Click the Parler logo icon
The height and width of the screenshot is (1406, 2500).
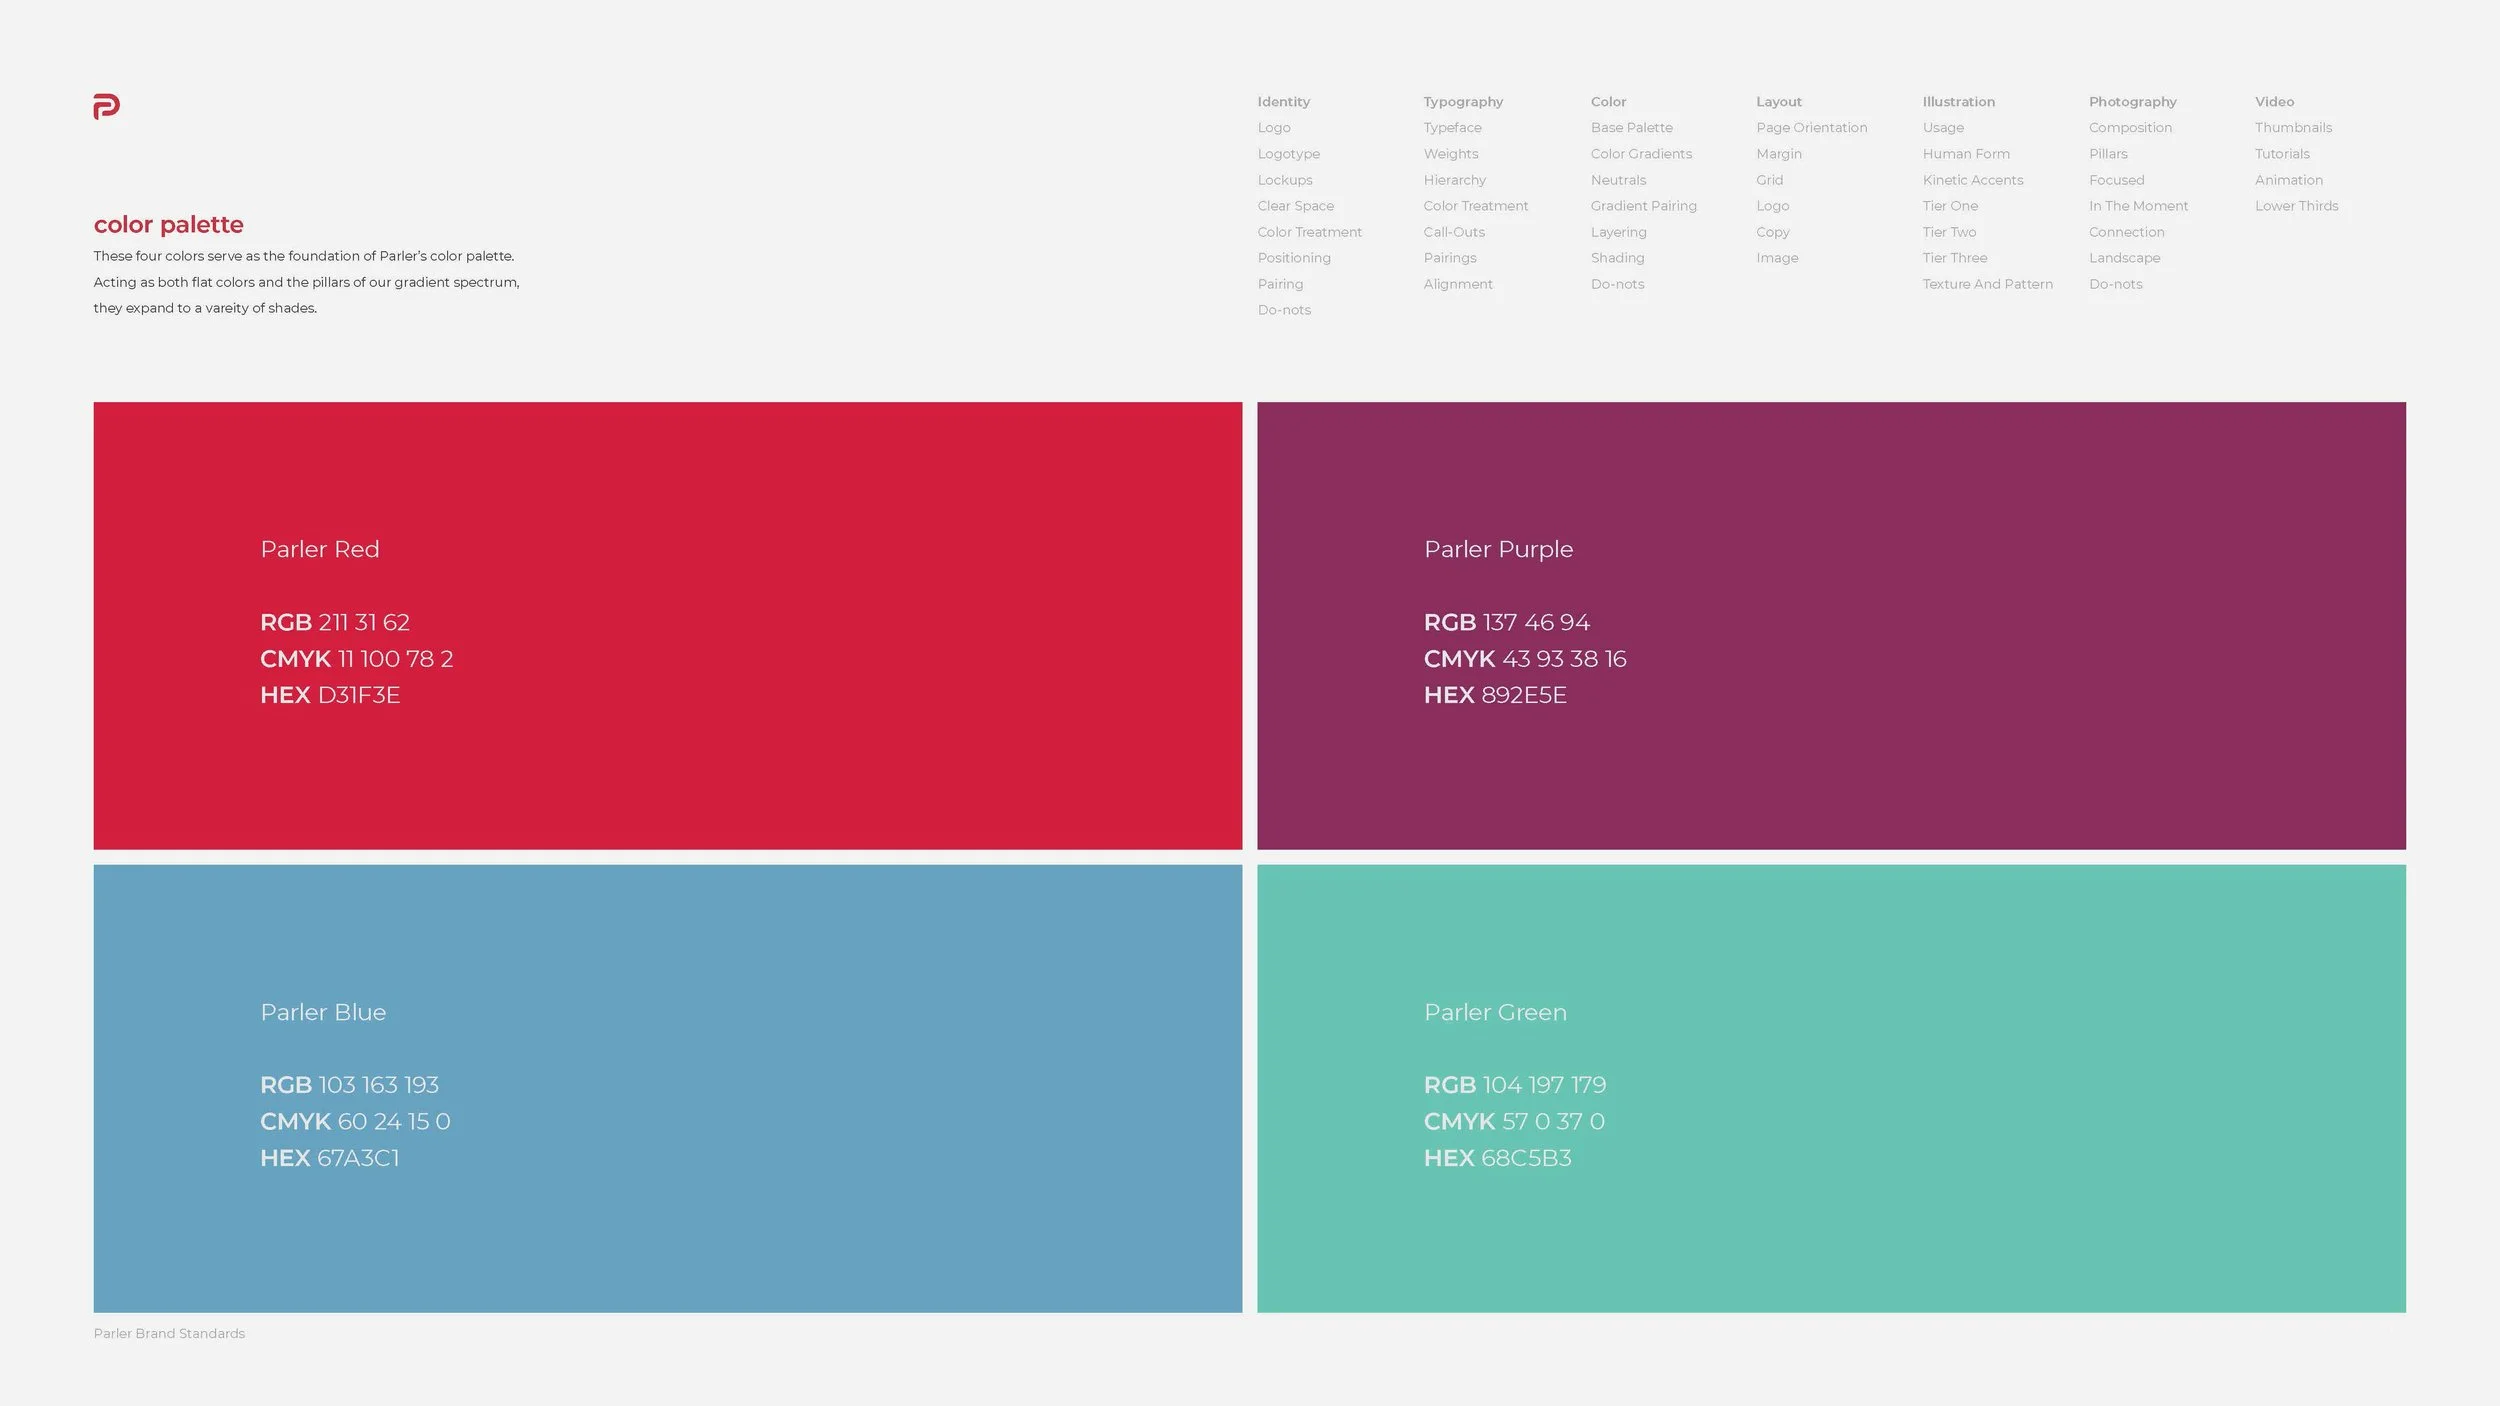[106, 106]
